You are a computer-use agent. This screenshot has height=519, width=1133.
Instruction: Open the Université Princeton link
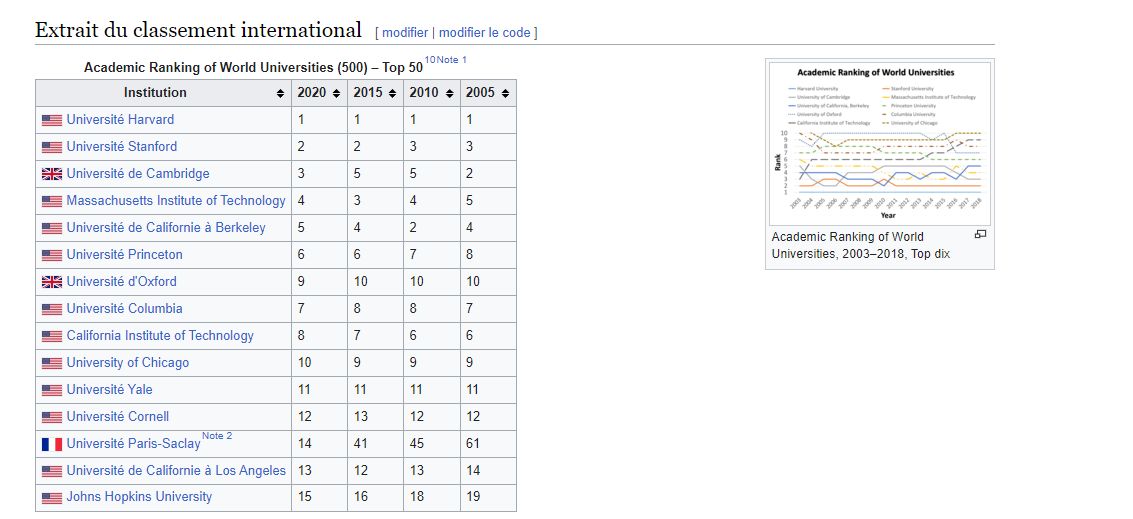[x=124, y=254]
